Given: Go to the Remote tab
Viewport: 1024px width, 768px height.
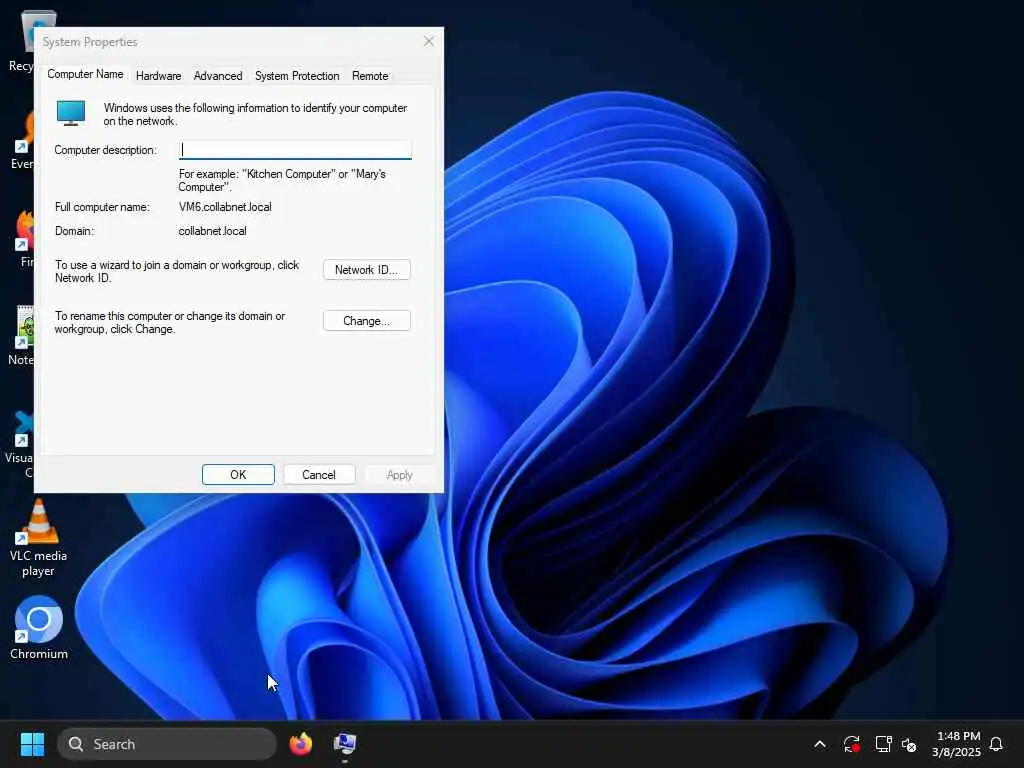Looking at the screenshot, I should 370,76.
